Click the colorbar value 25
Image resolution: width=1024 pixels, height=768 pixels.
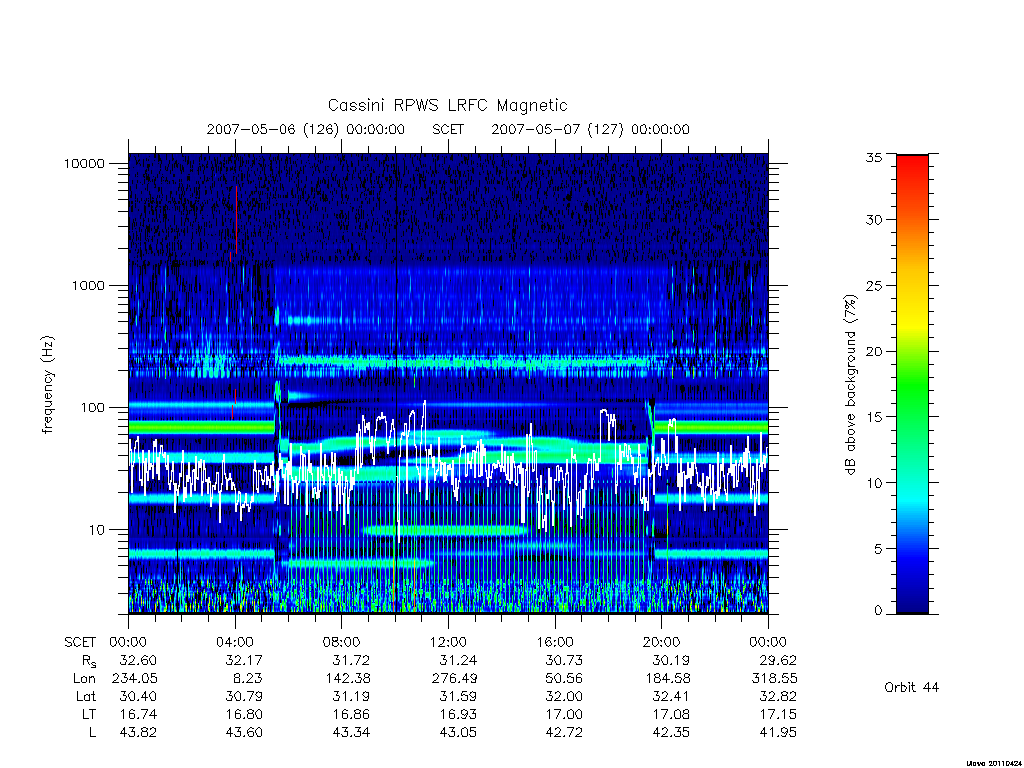(x=873, y=286)
